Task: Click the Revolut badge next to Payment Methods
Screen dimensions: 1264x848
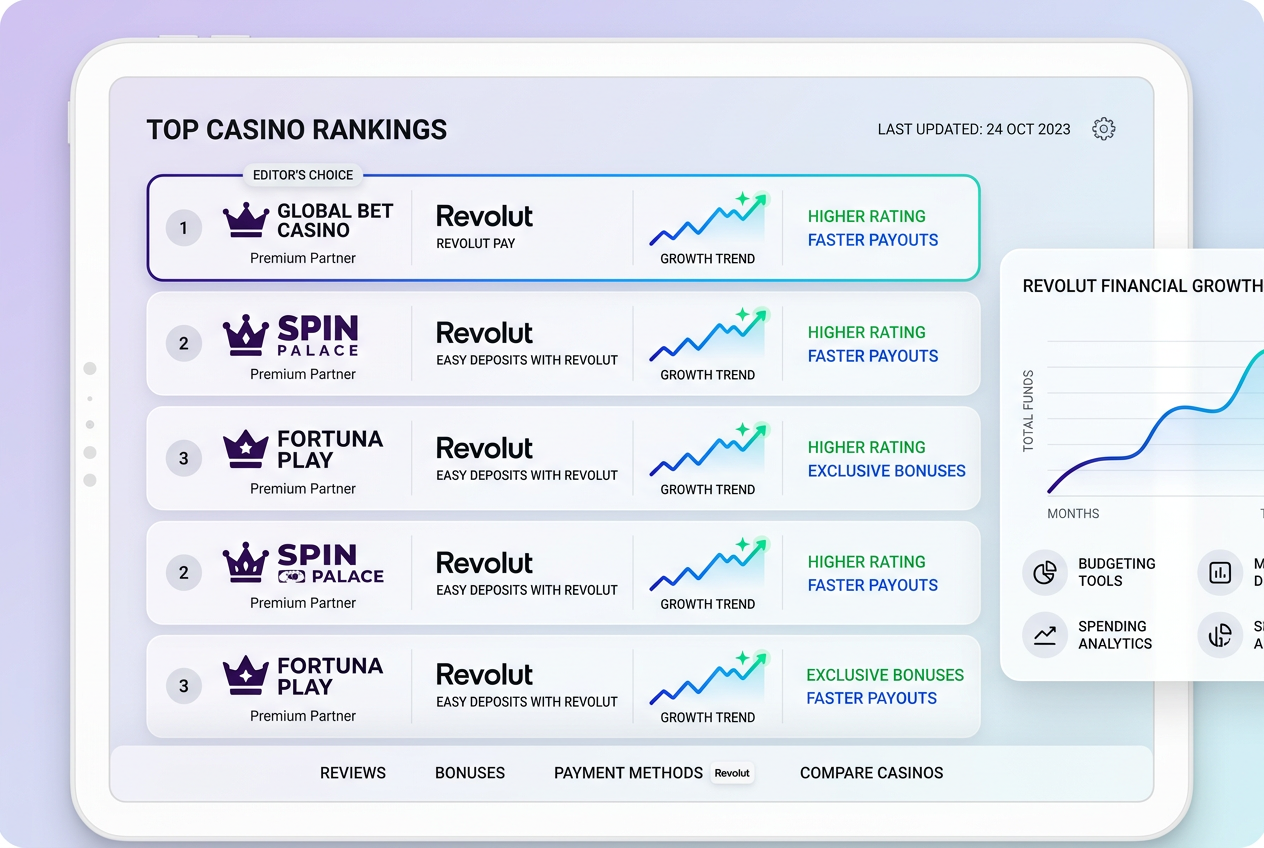Action: (732, 773)
